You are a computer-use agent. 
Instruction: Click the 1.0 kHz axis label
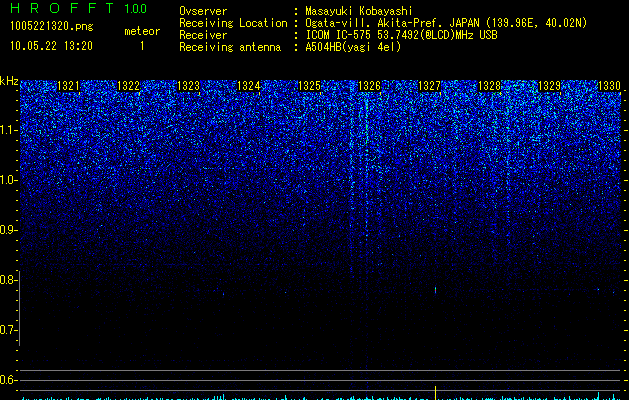point(8,180)
